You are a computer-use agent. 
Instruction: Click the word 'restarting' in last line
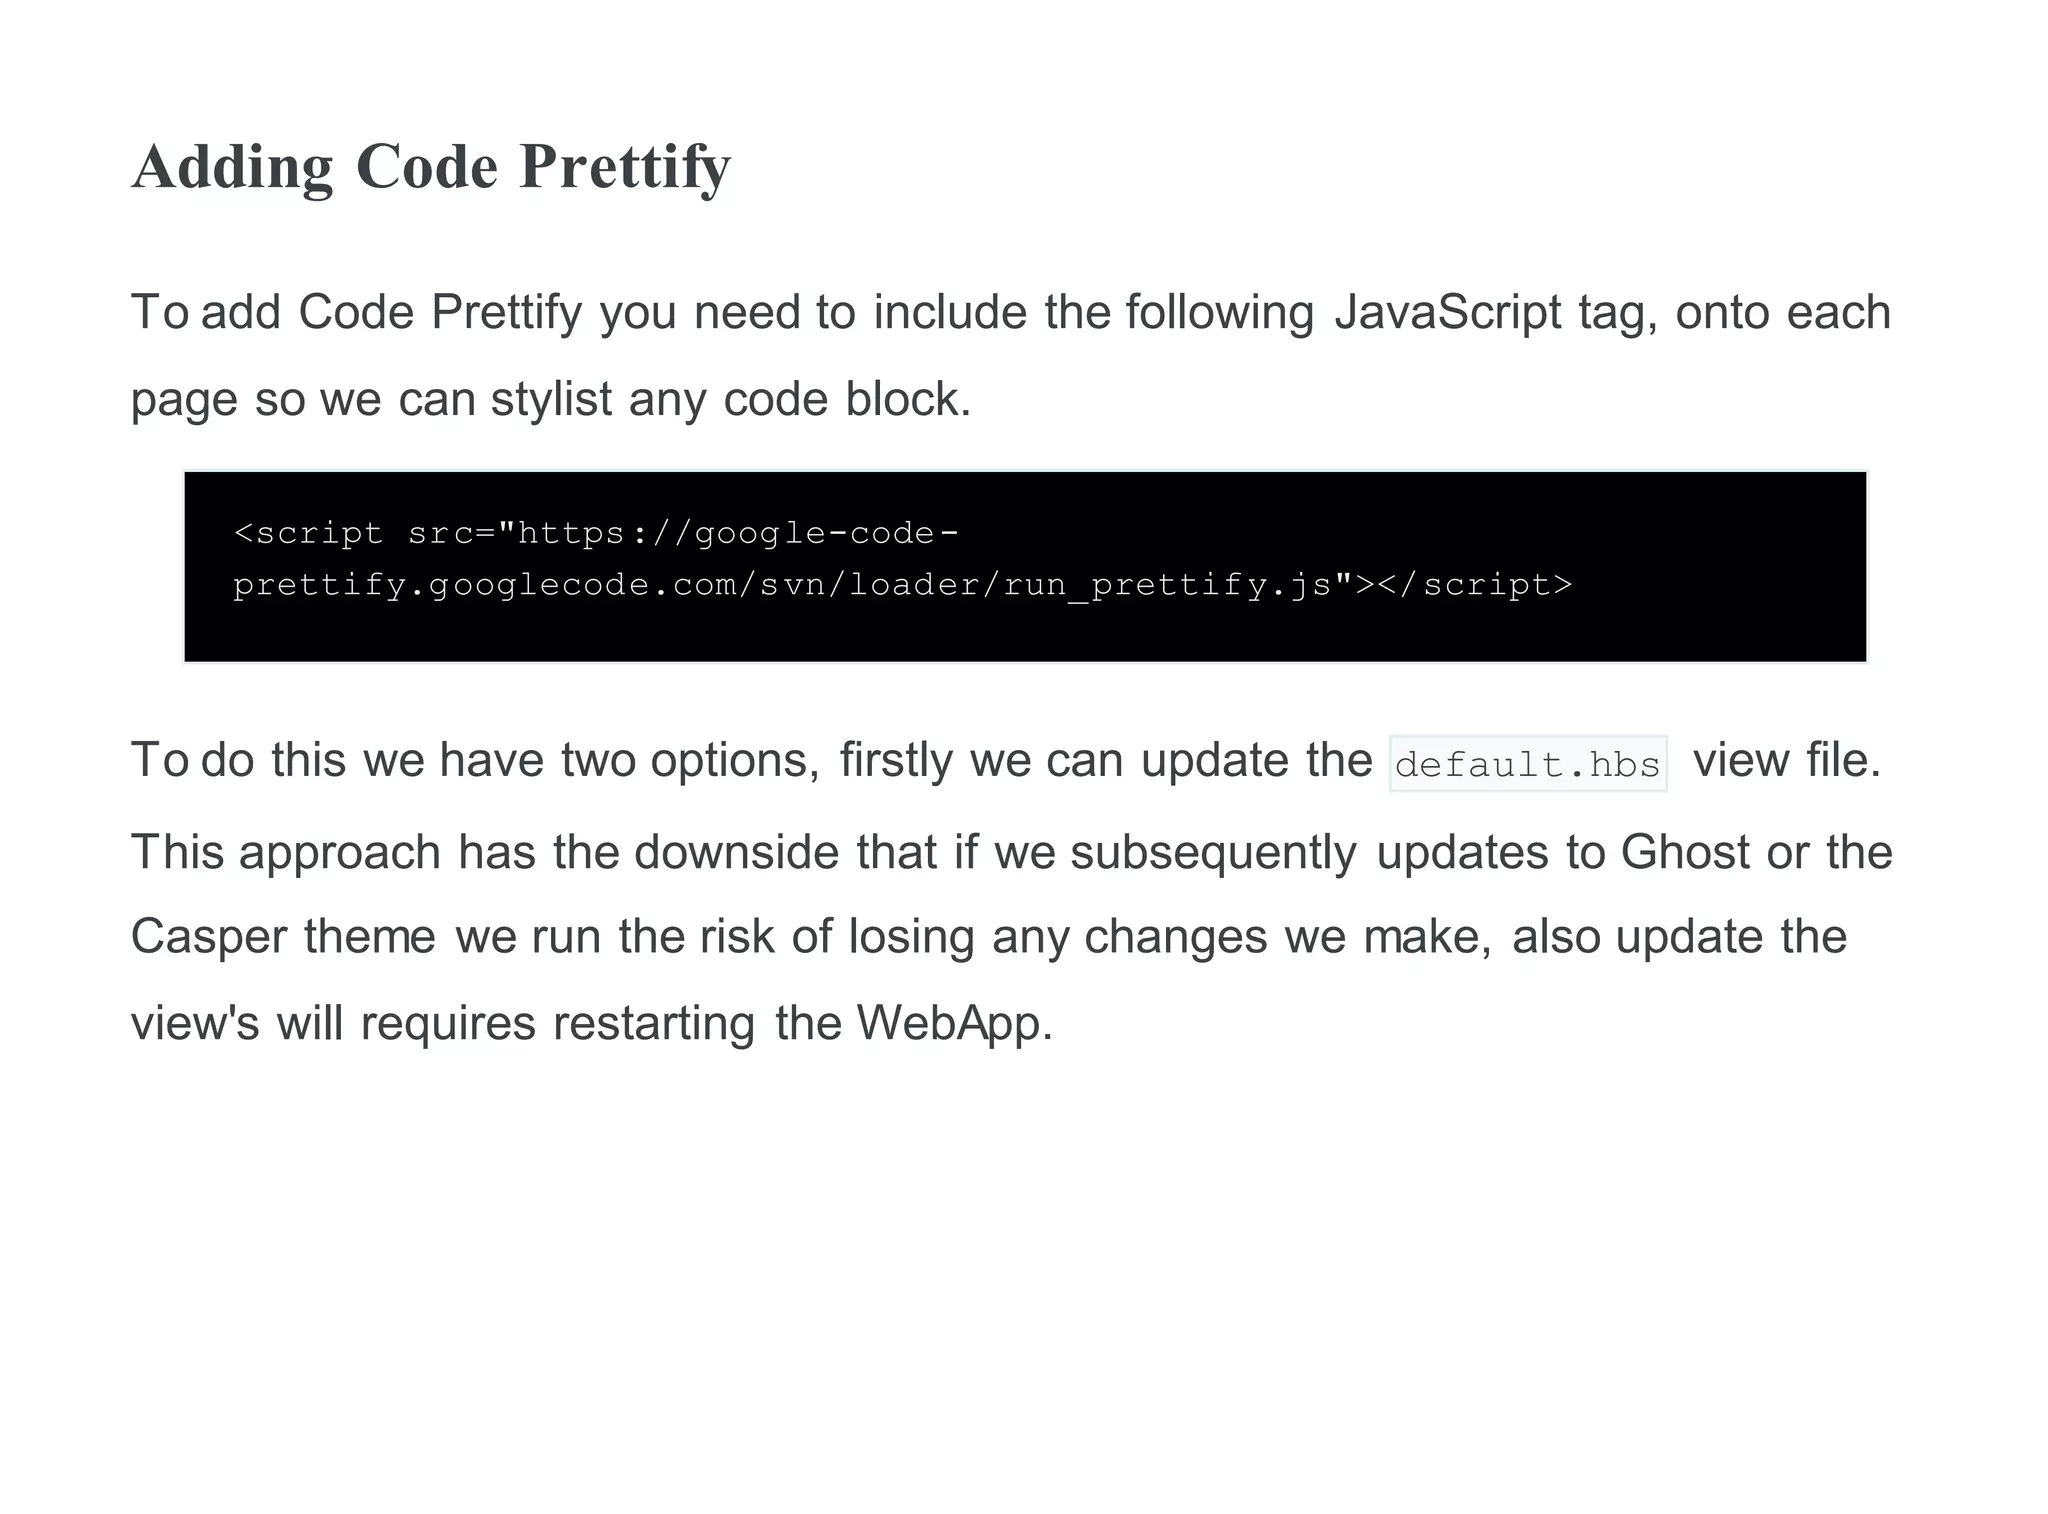(654, 1025)
